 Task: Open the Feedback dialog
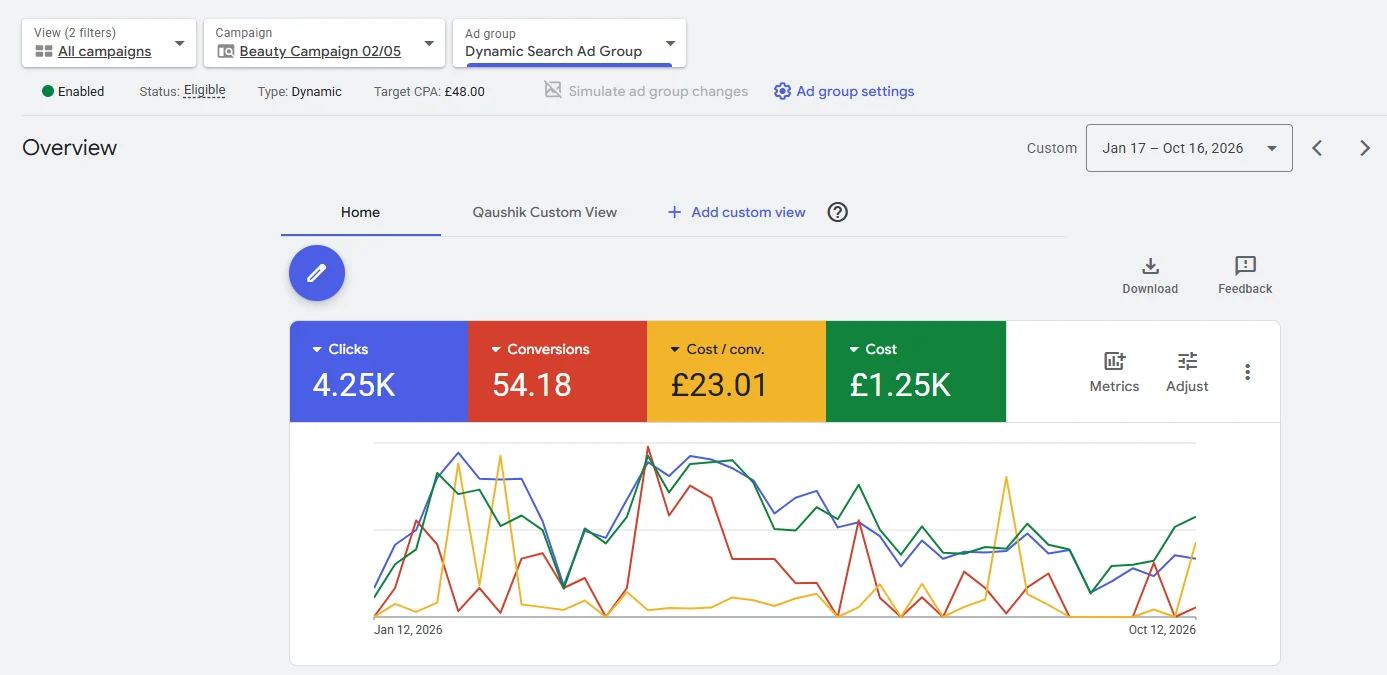pyautogui.click(x=1245, y=276)
